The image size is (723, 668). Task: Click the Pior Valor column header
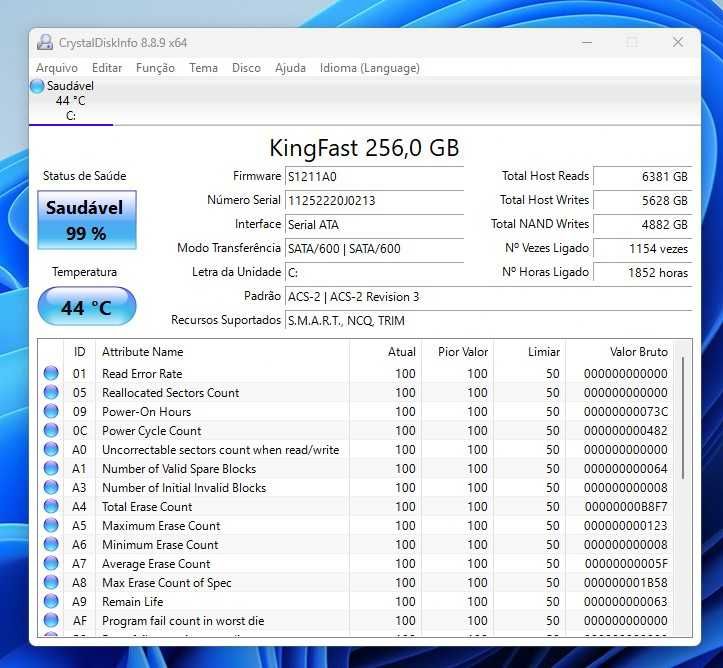pyautogui.click(x=457, y=352)
